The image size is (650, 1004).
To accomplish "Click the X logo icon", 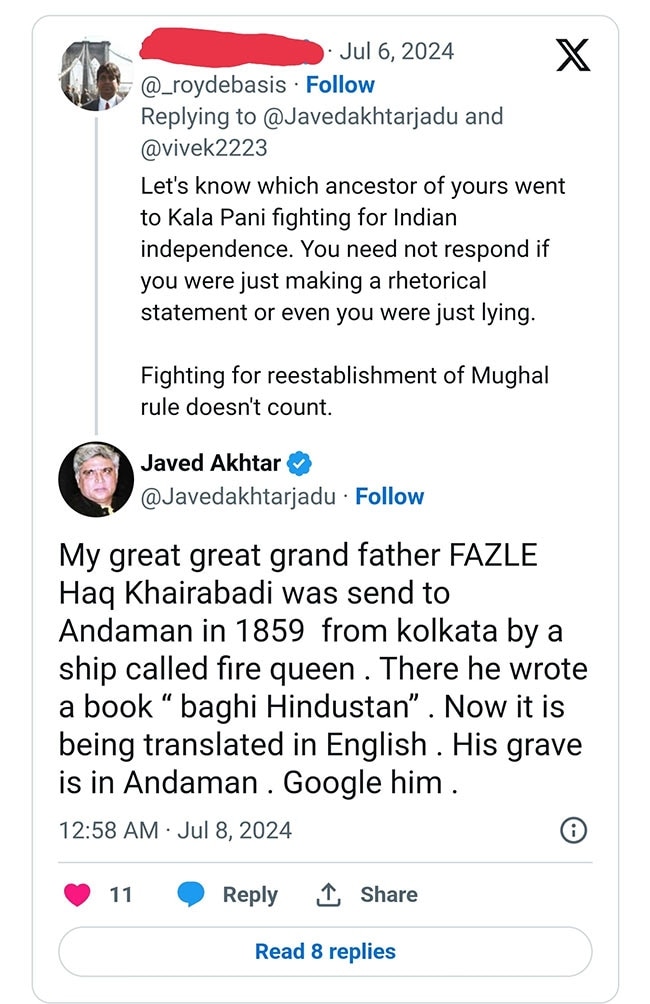I will point(572,55).
